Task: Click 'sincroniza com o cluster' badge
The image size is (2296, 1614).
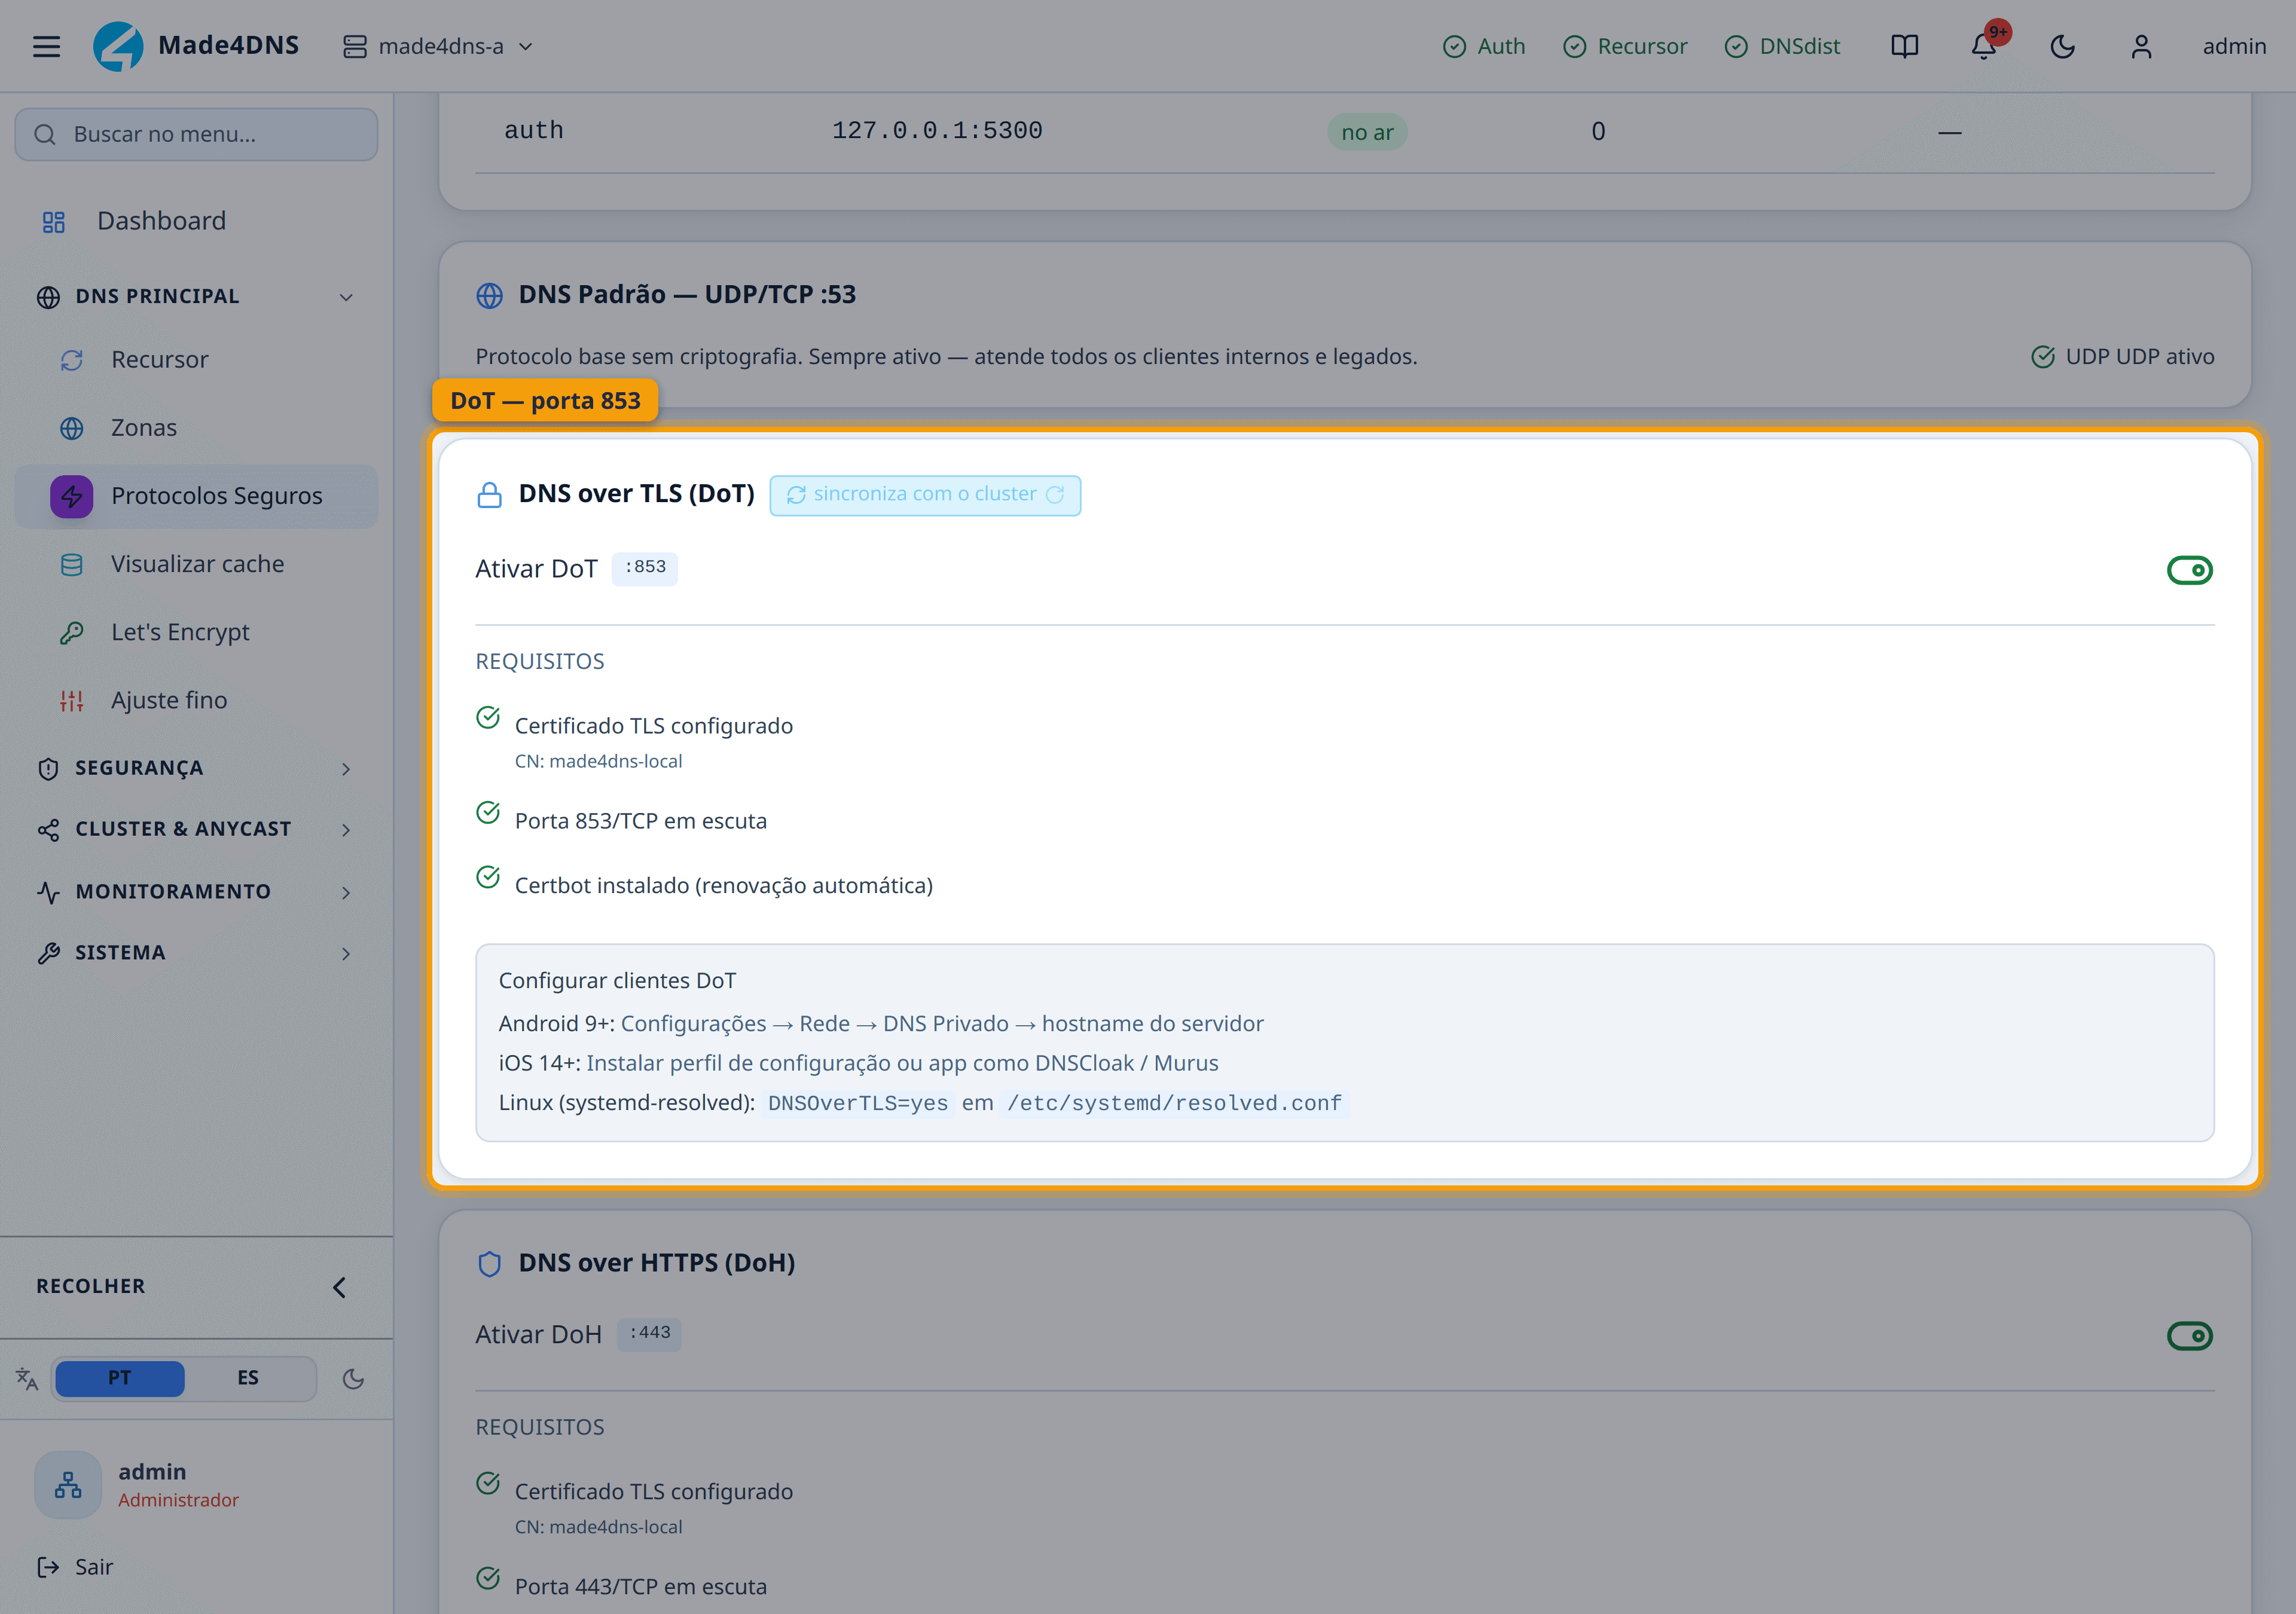Action: [x=925, y=495]
